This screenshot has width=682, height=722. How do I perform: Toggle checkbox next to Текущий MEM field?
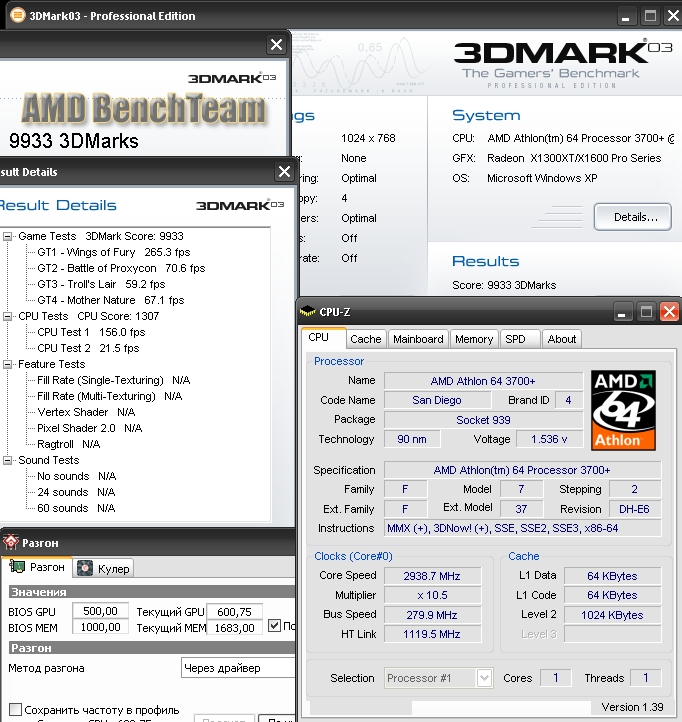click(274, 626)
